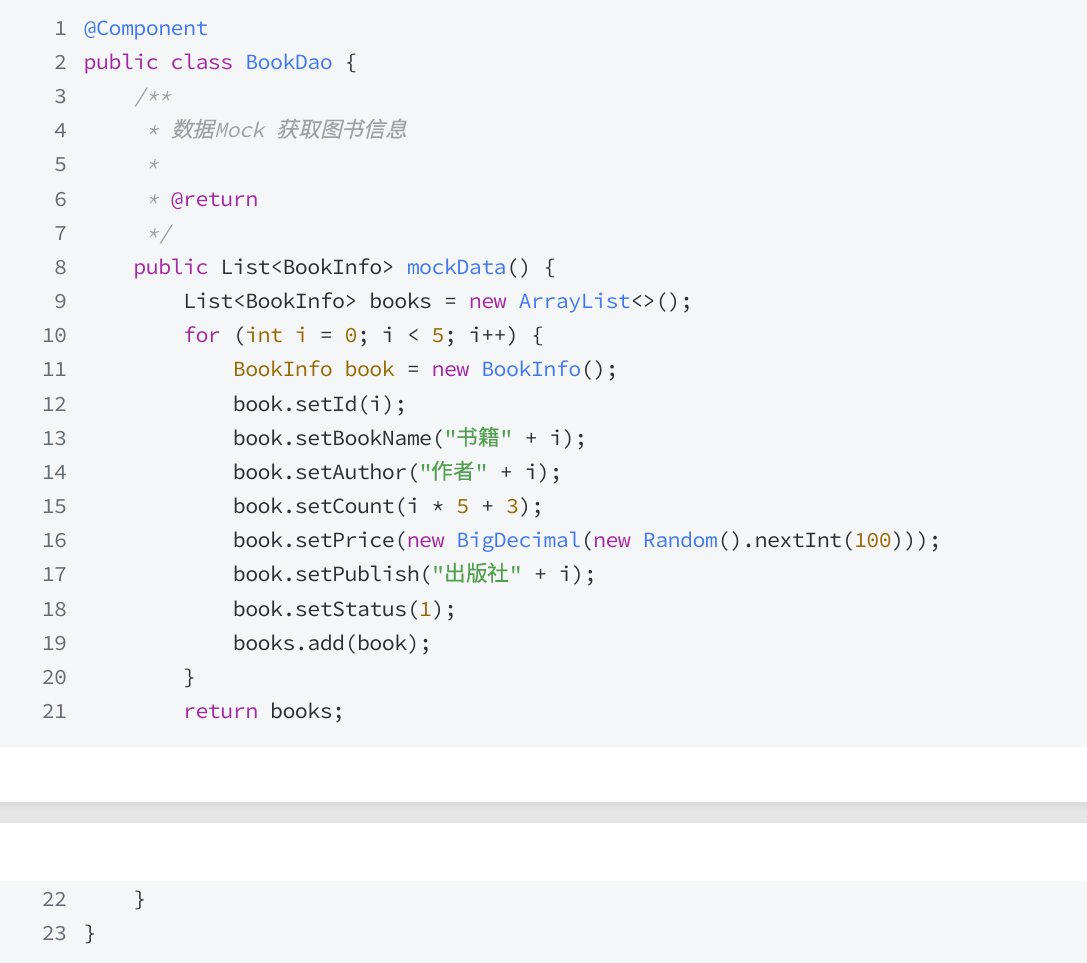The width and height of the screenshot is (1087, 963).
Task: Click book.setAuthor on line 14
Action: coord(320,472)
